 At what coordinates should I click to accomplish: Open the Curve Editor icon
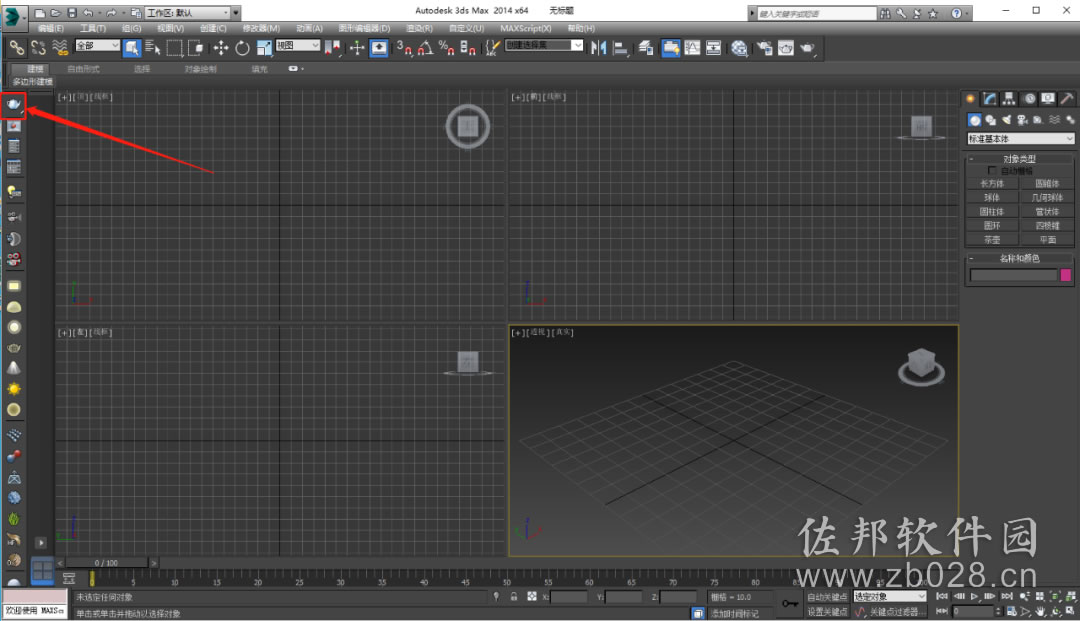pyautogui.click(x=692, y=48)
